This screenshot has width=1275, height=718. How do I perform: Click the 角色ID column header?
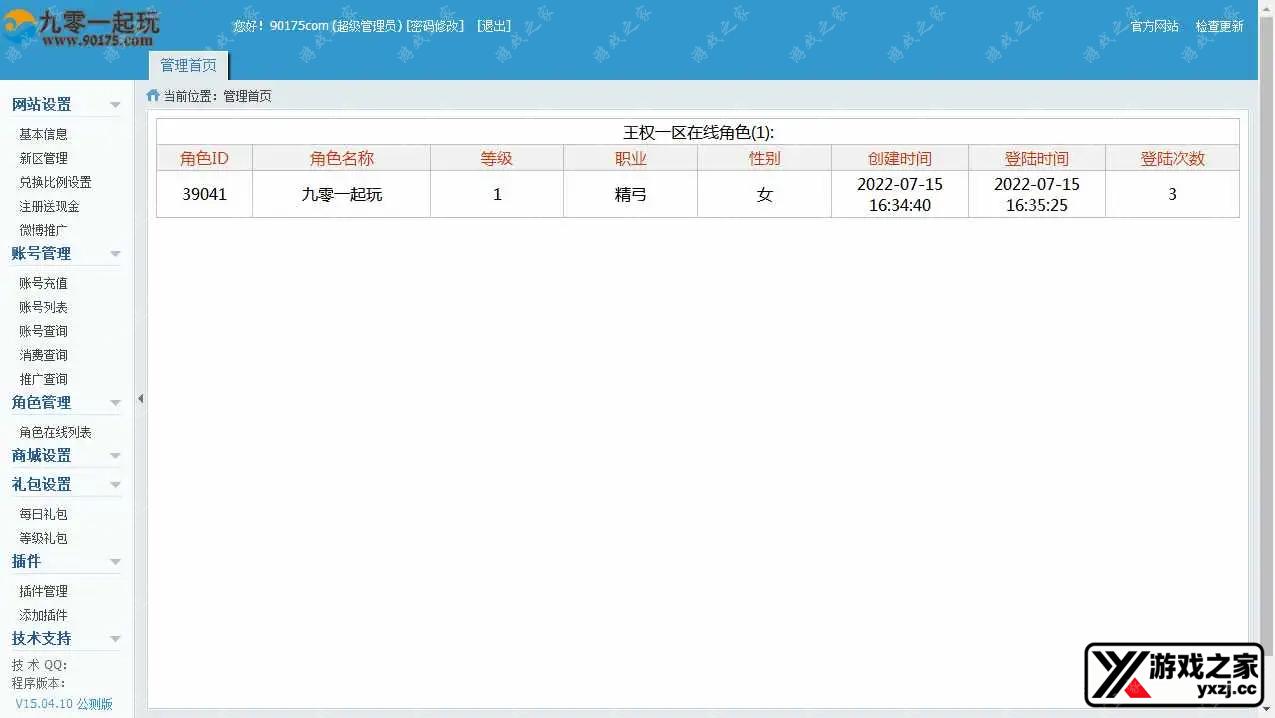204,158
